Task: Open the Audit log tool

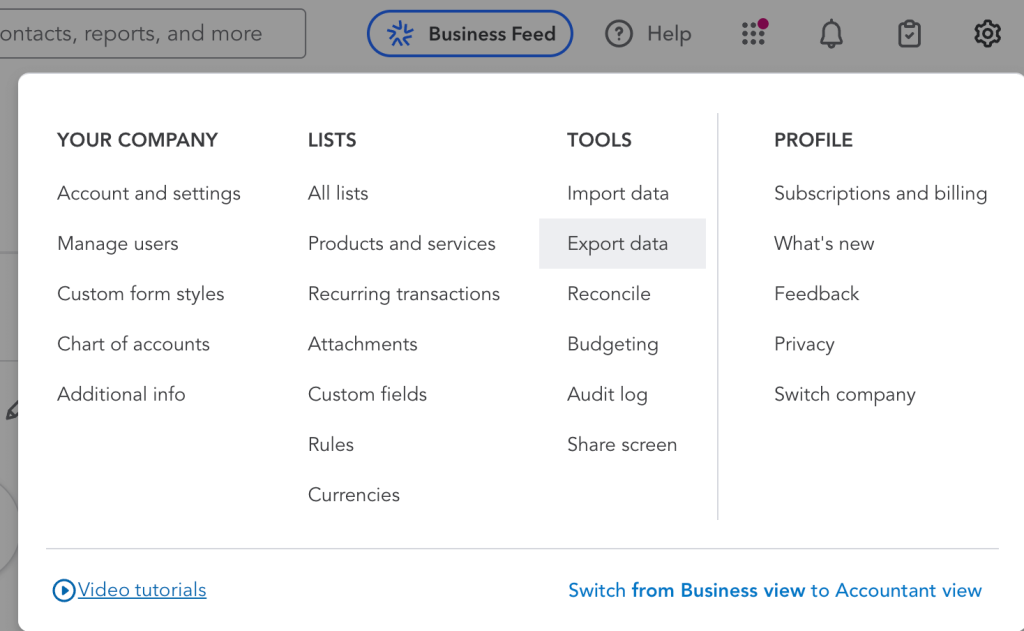Action: click(x=607, y=394)
